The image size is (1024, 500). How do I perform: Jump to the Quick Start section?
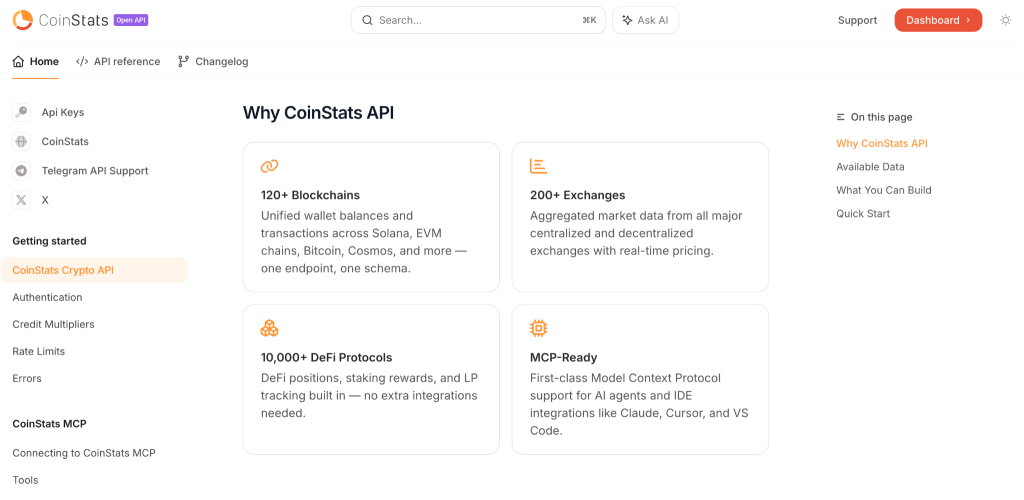863,213
